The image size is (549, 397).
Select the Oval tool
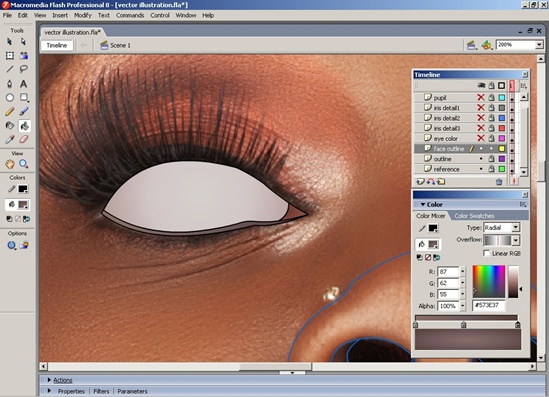click(x=9, y=97)
